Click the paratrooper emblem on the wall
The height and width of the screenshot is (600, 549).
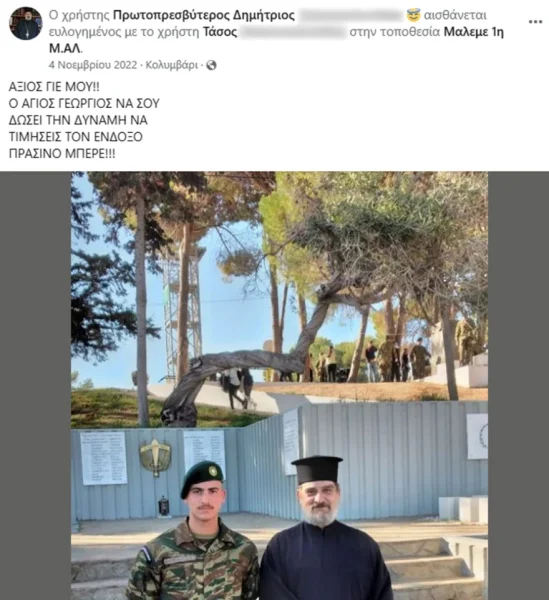[155, 457]
